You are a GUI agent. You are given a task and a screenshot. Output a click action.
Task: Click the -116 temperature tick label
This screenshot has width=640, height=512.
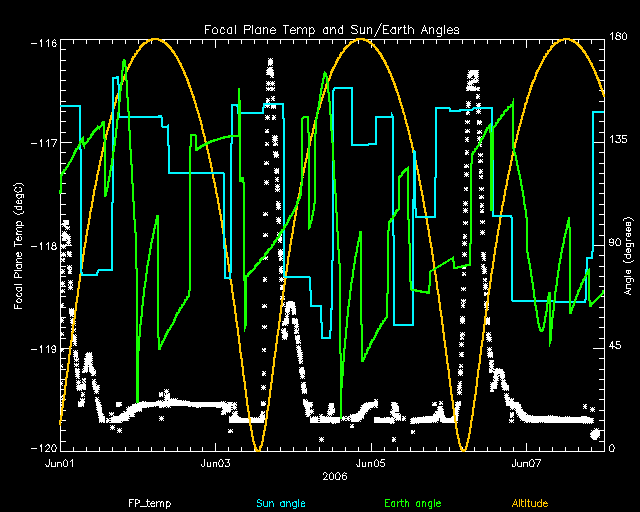pyautogui.click(x=42, y=45)
